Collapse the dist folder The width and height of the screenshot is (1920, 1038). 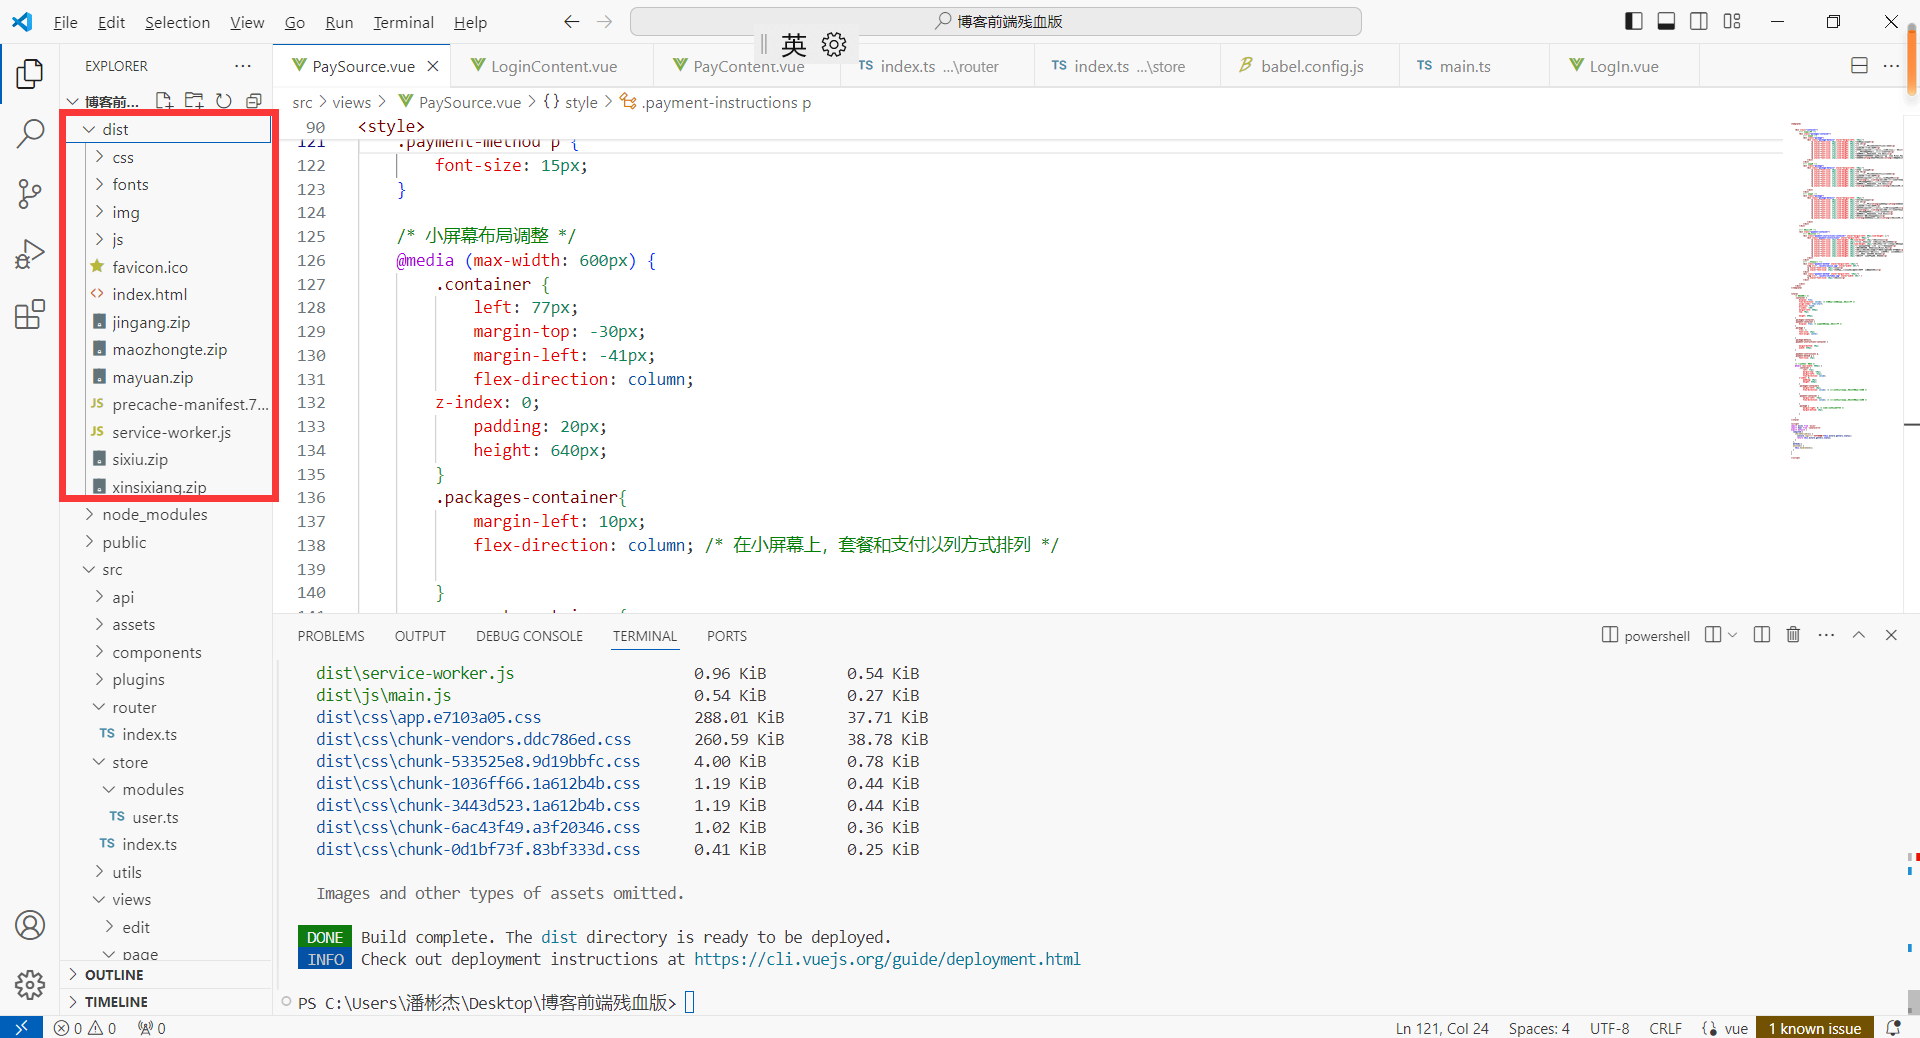115,129
